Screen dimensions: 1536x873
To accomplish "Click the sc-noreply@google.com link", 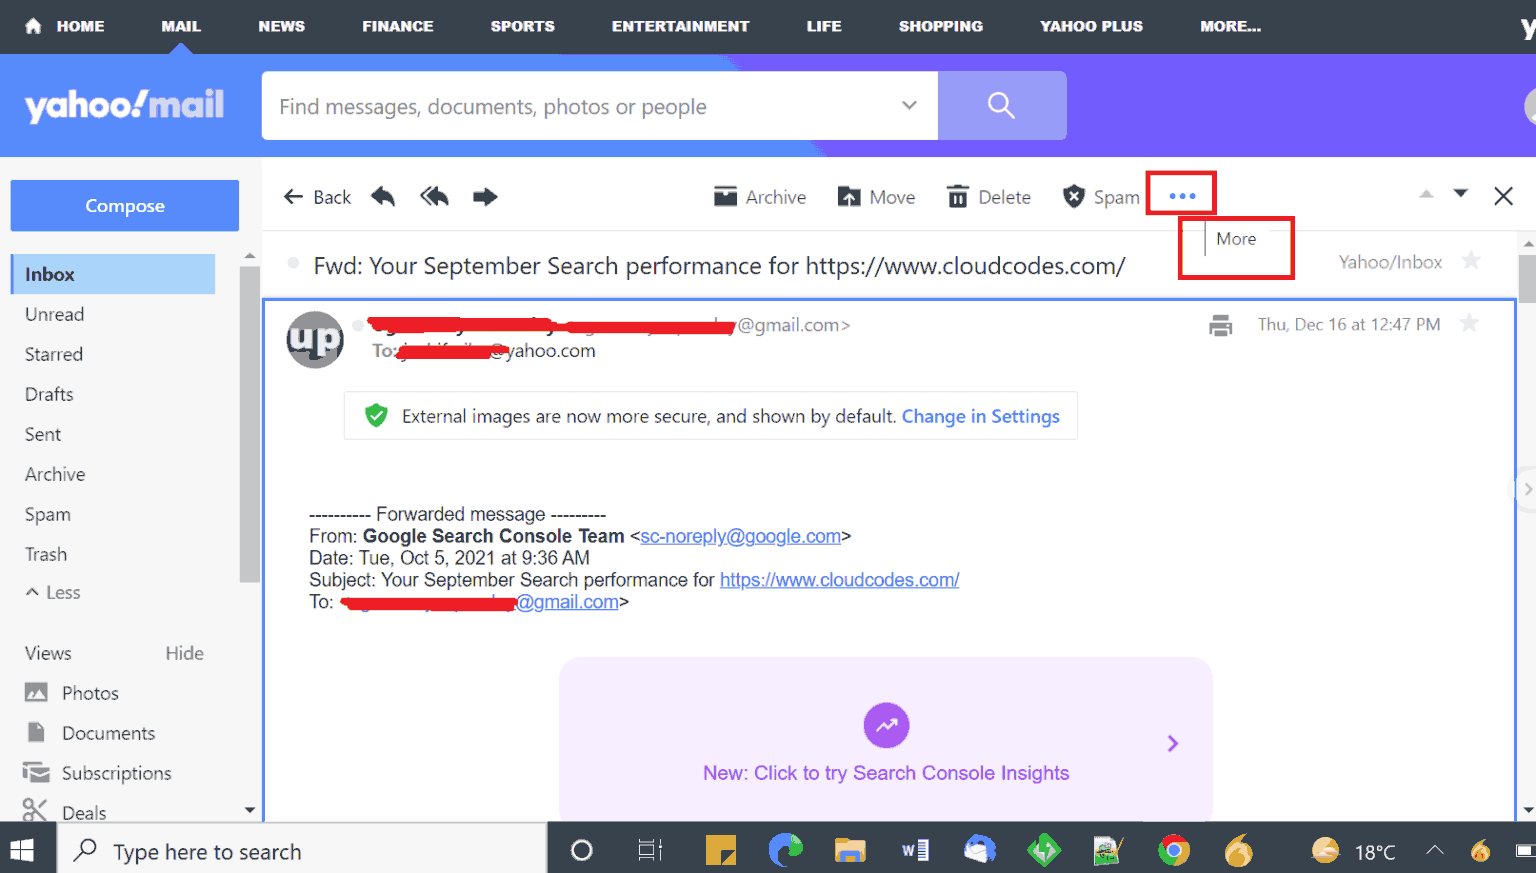I will tap(740, 536).
